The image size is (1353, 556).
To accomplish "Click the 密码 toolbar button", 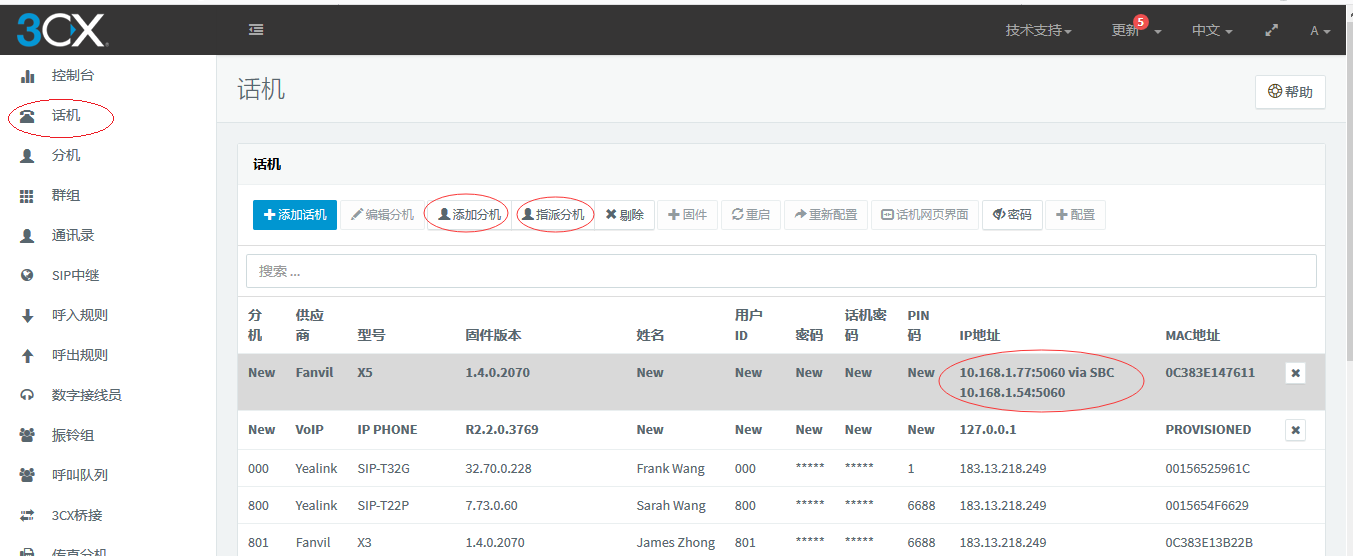I will [x=1012, y=215].
